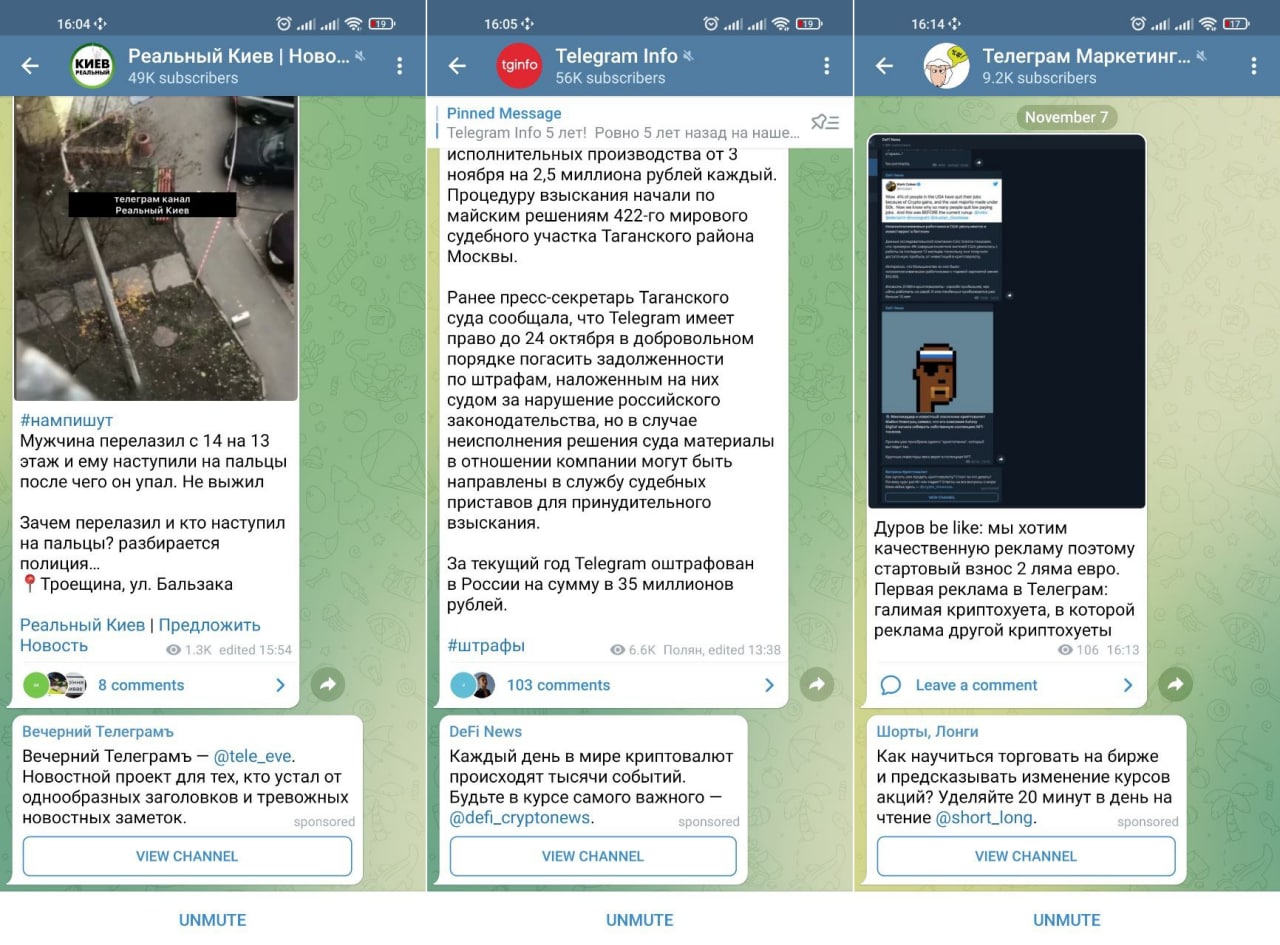
Task: Tap commenter avatars beside 103 comments
Action: (x=473, y=685)
